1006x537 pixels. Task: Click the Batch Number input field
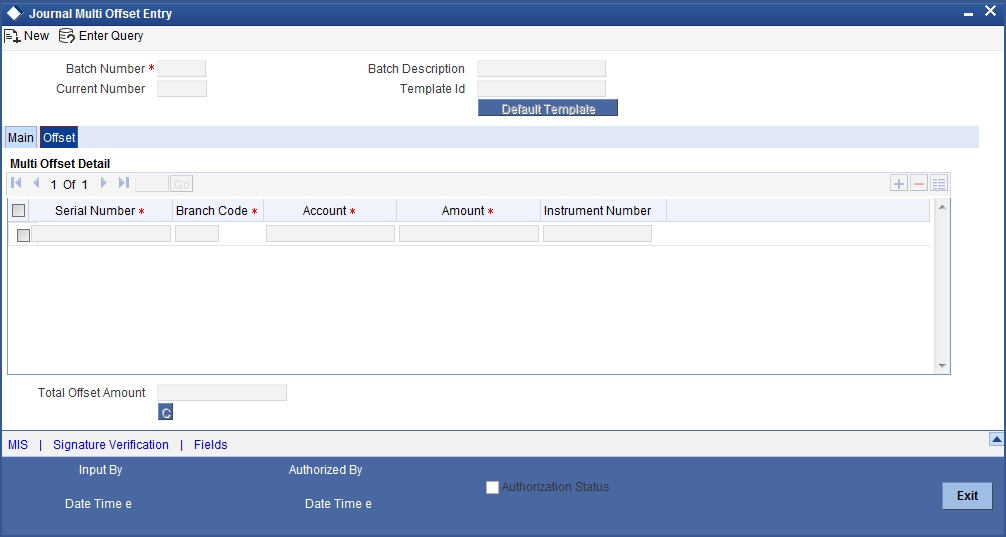click(x=182, y=69)
